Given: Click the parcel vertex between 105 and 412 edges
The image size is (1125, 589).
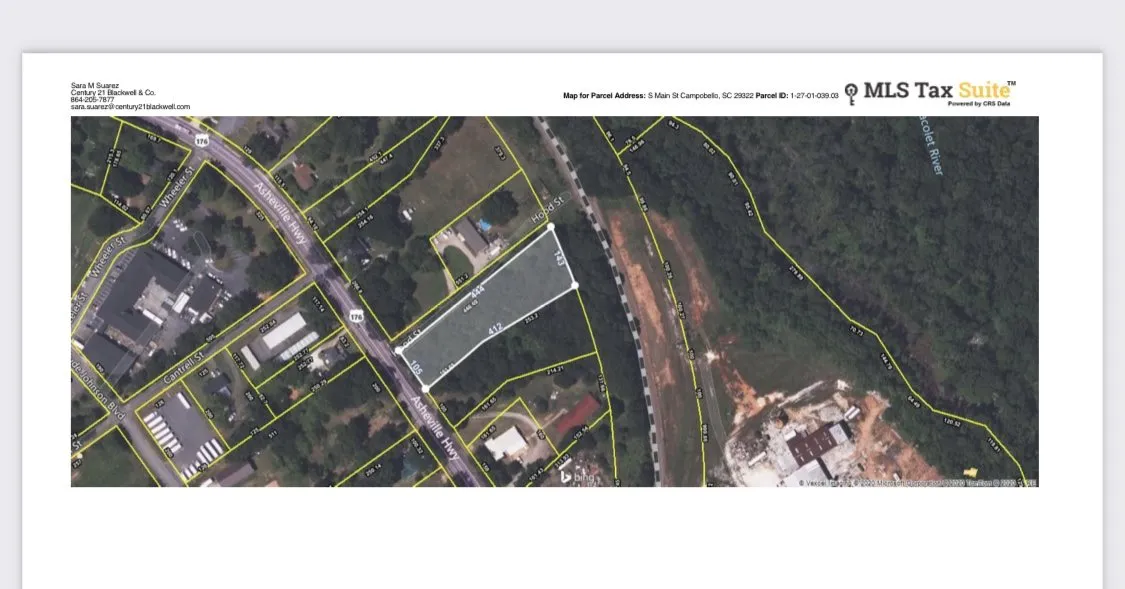Looking at the screenshot, I should pyautogui.click(x=426, y=388).
